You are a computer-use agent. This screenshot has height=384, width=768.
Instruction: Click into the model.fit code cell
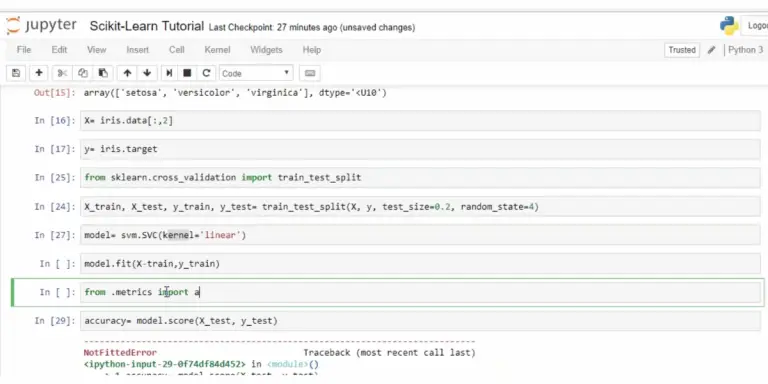pos(420,264)
